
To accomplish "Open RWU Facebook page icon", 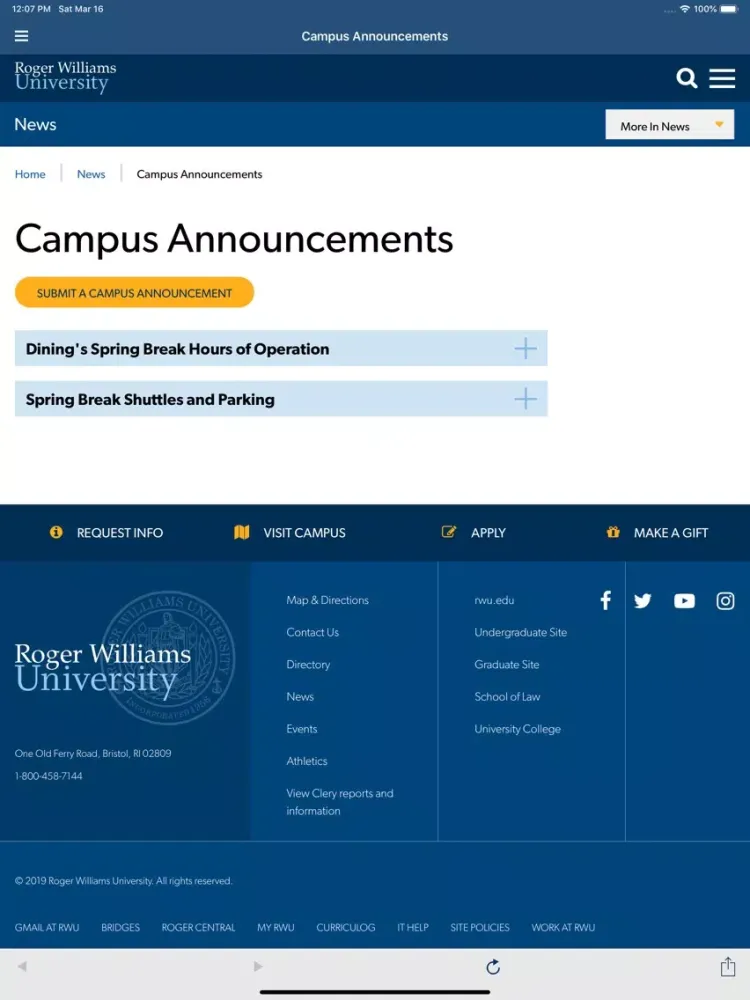I will pos(605,600).
